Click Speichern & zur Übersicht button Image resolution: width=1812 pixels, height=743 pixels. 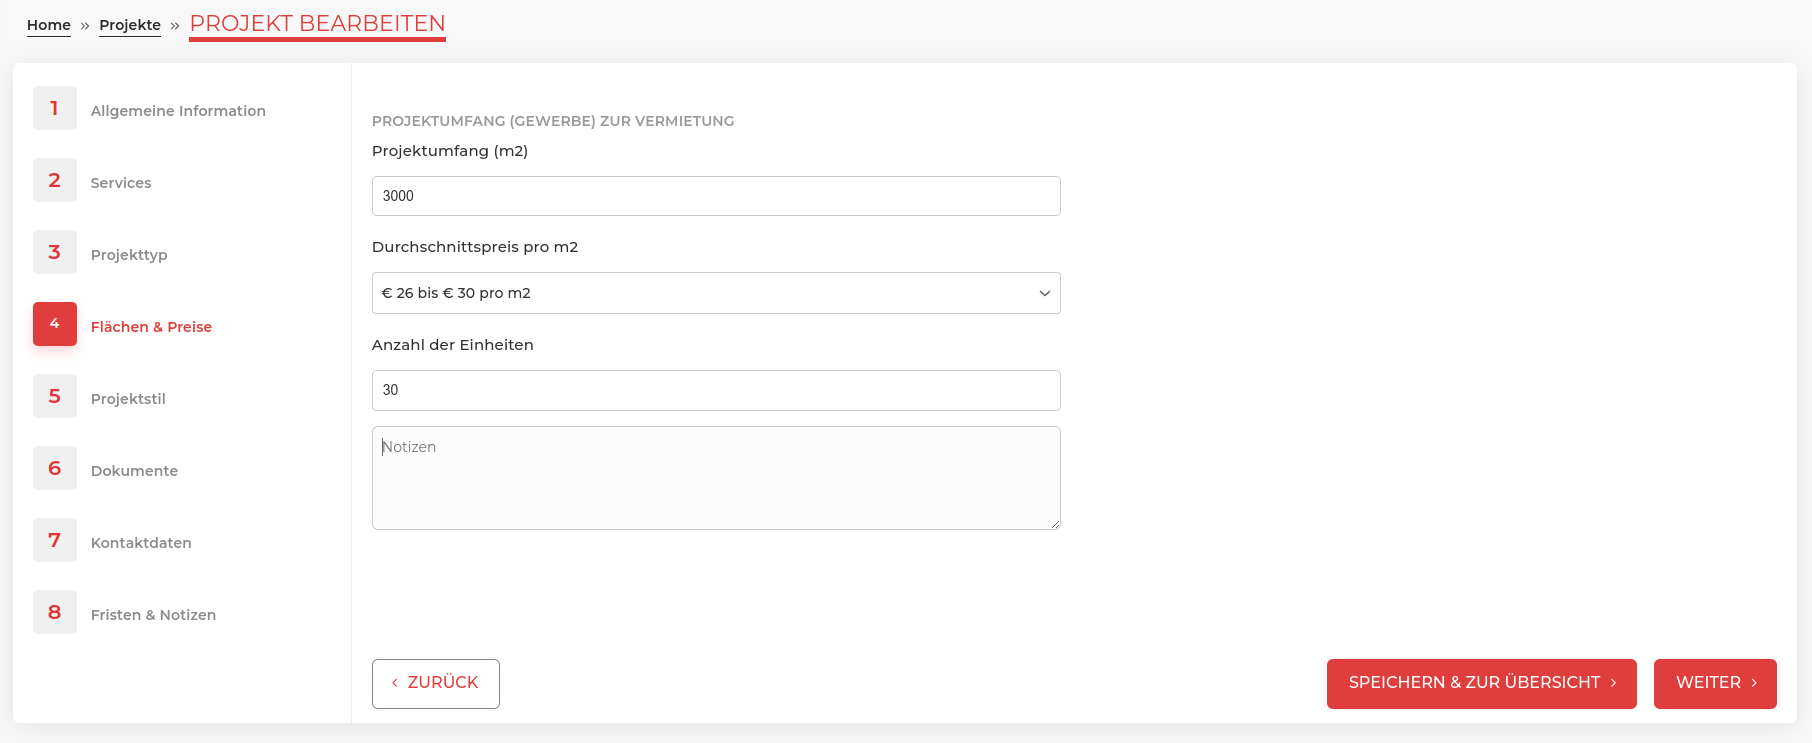(x=1481, y=683)
